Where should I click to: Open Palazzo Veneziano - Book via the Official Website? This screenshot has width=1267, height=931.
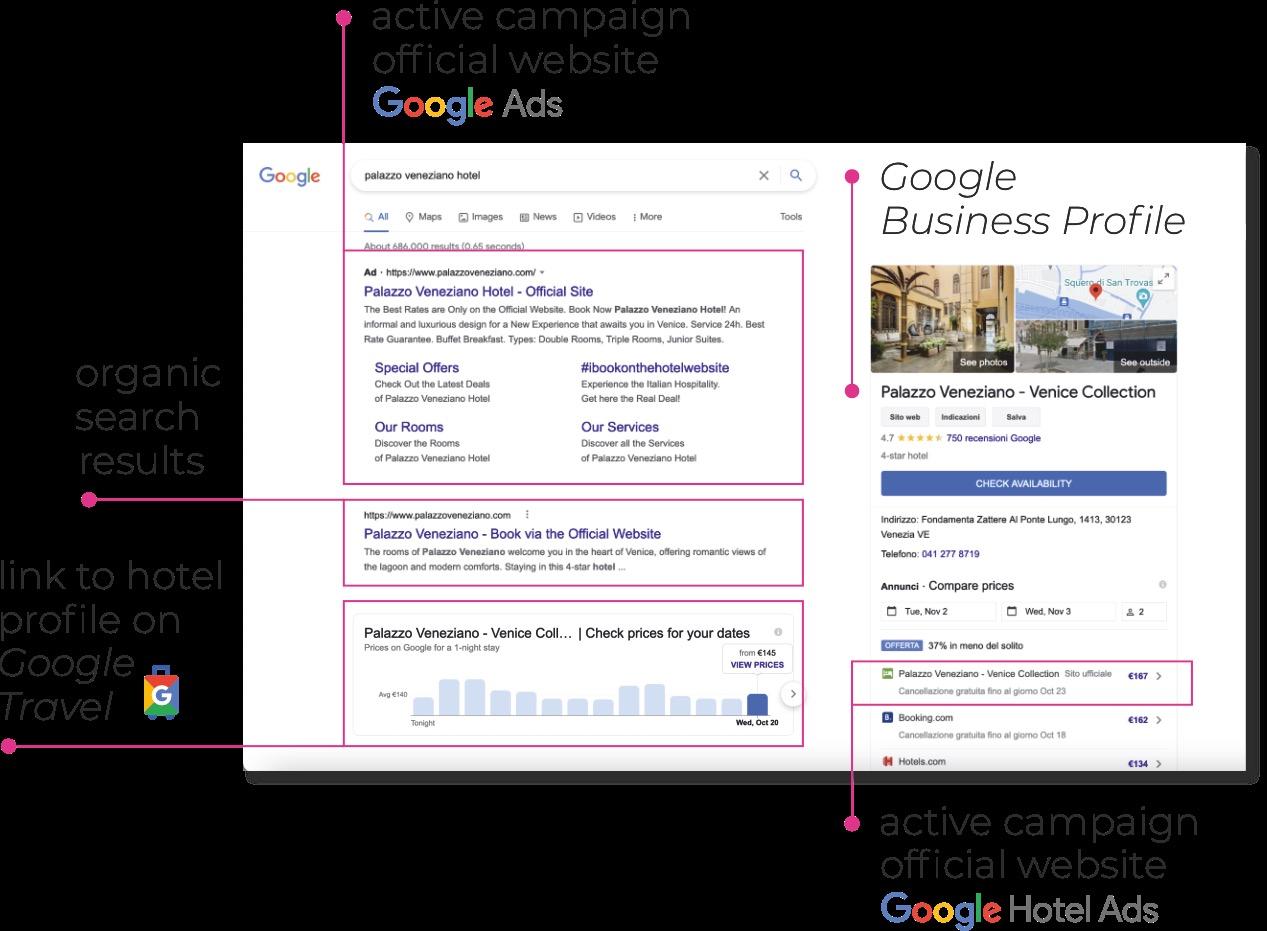(x=512, y=534)
